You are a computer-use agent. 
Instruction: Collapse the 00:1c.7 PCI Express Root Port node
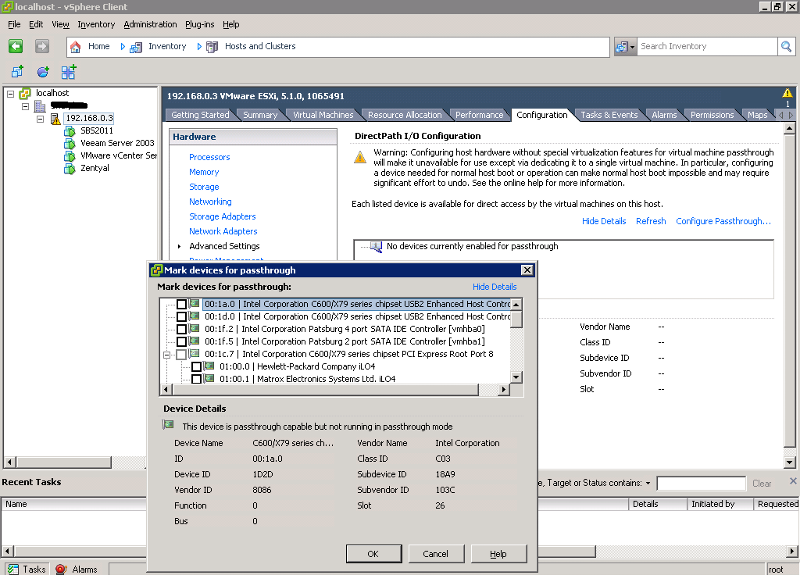pyautogui.click(x=167, y=354)
